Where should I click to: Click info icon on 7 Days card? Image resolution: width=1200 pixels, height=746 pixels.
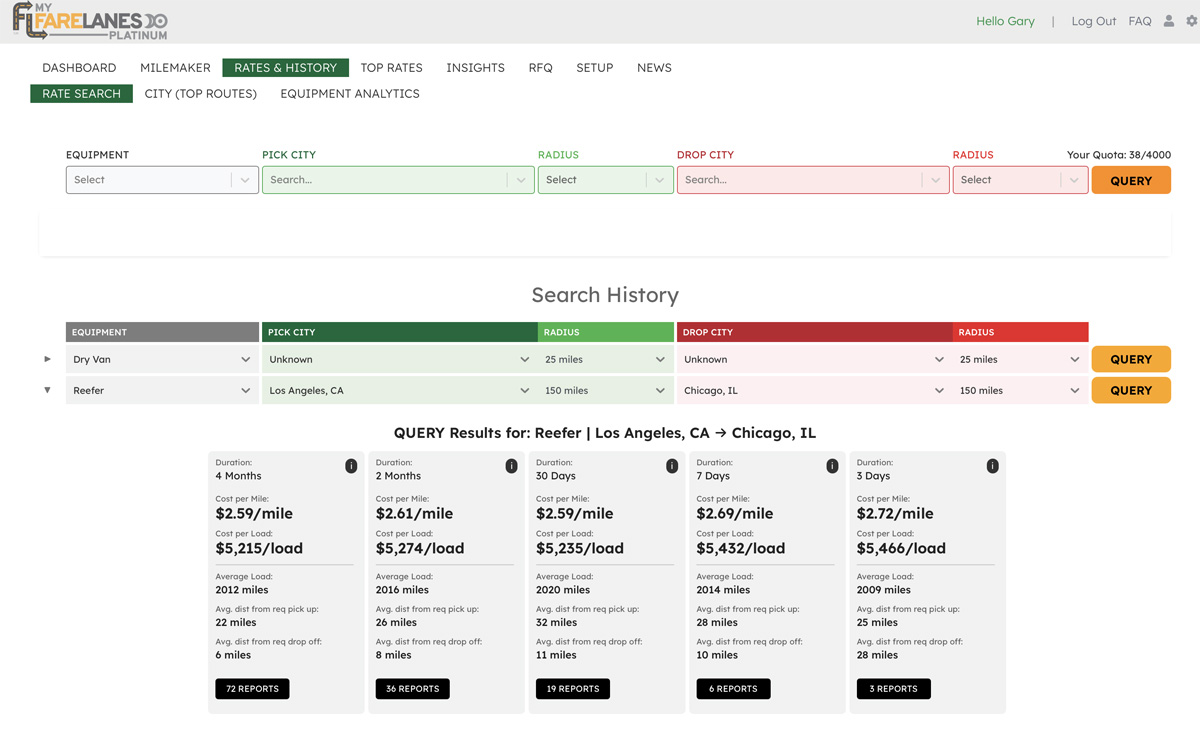coord(832,466)
